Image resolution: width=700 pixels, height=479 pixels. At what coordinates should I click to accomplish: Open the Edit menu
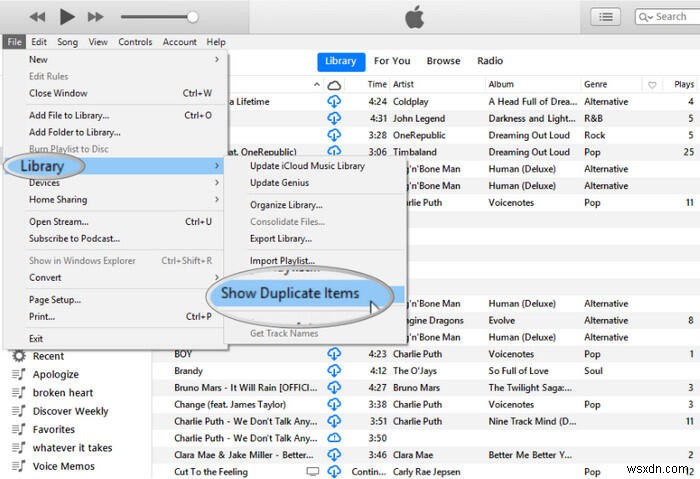tap(39, 42)
